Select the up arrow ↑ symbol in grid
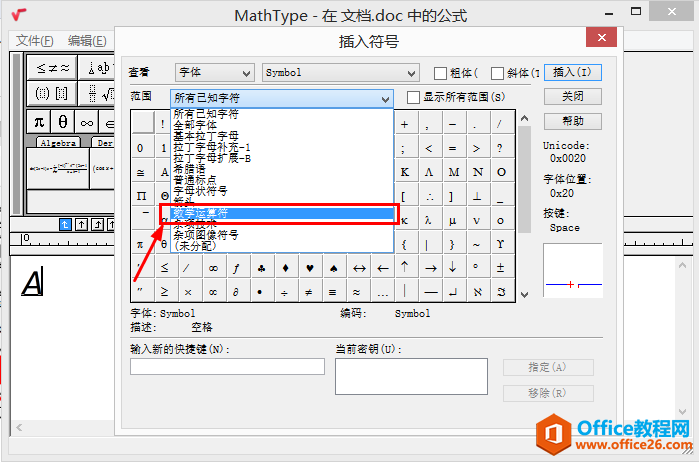699x462 pixels. click(405, 267)
